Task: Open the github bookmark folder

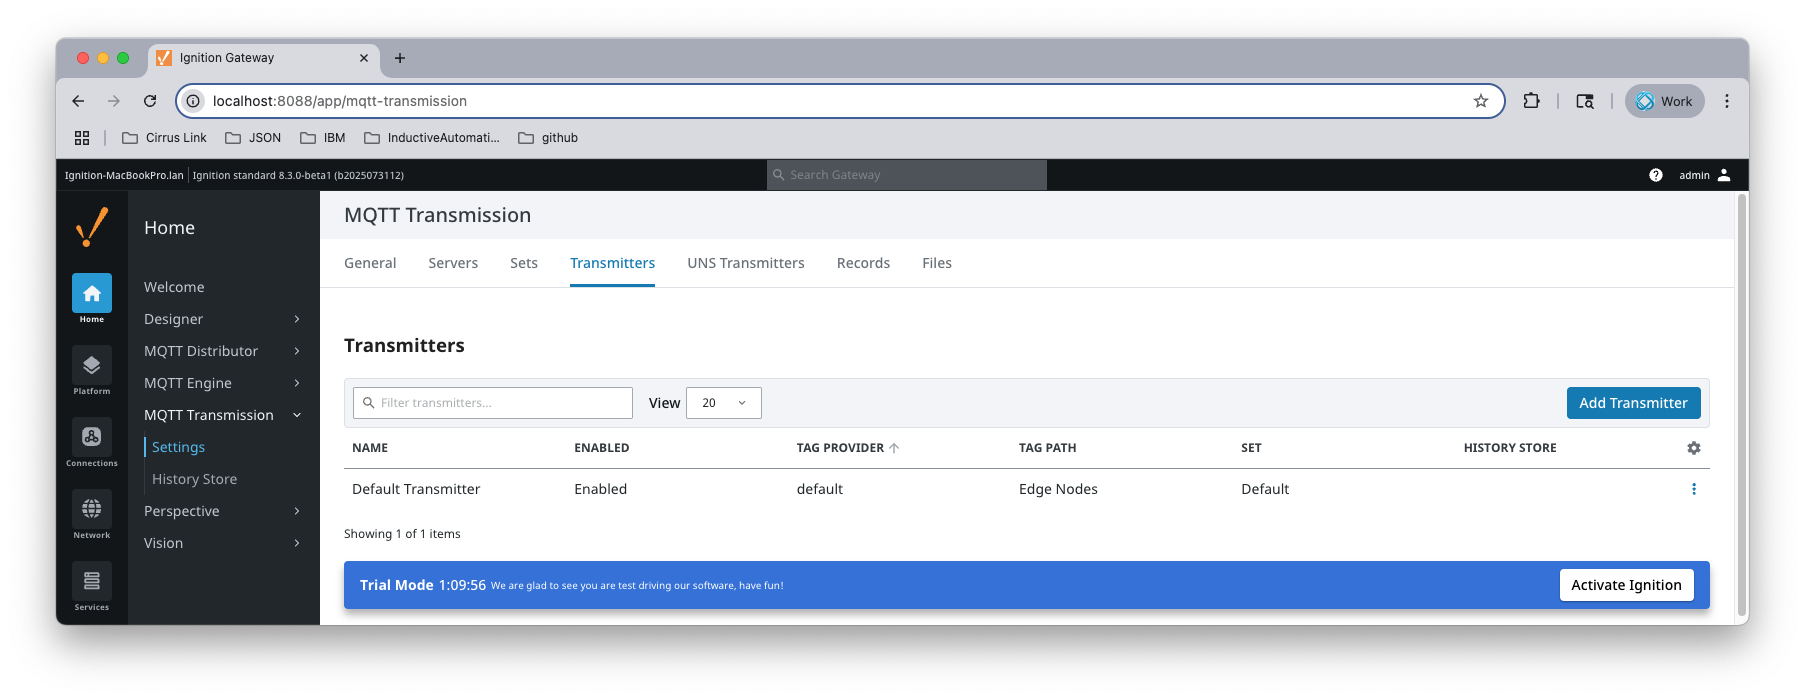Action: (548, 138)
